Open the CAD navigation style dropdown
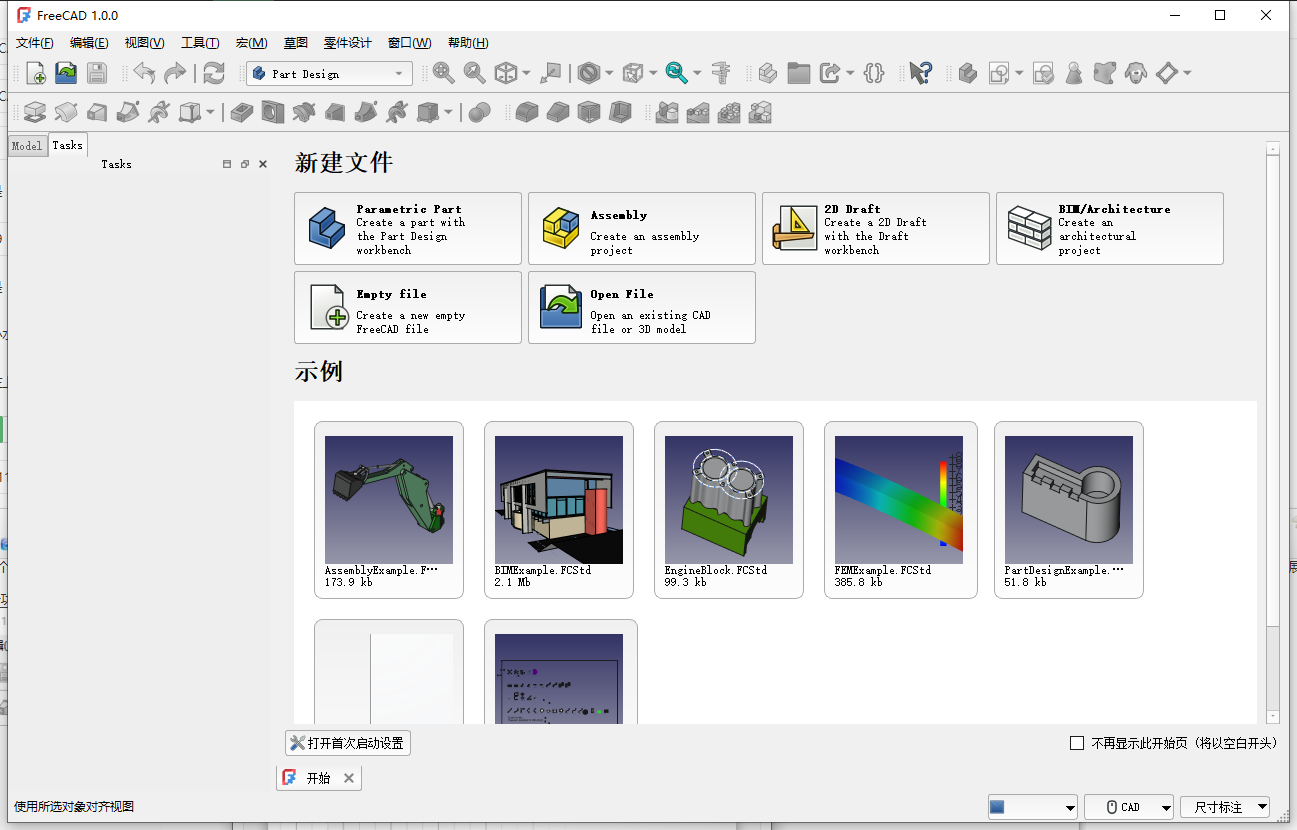 [x=1129, y=807]
